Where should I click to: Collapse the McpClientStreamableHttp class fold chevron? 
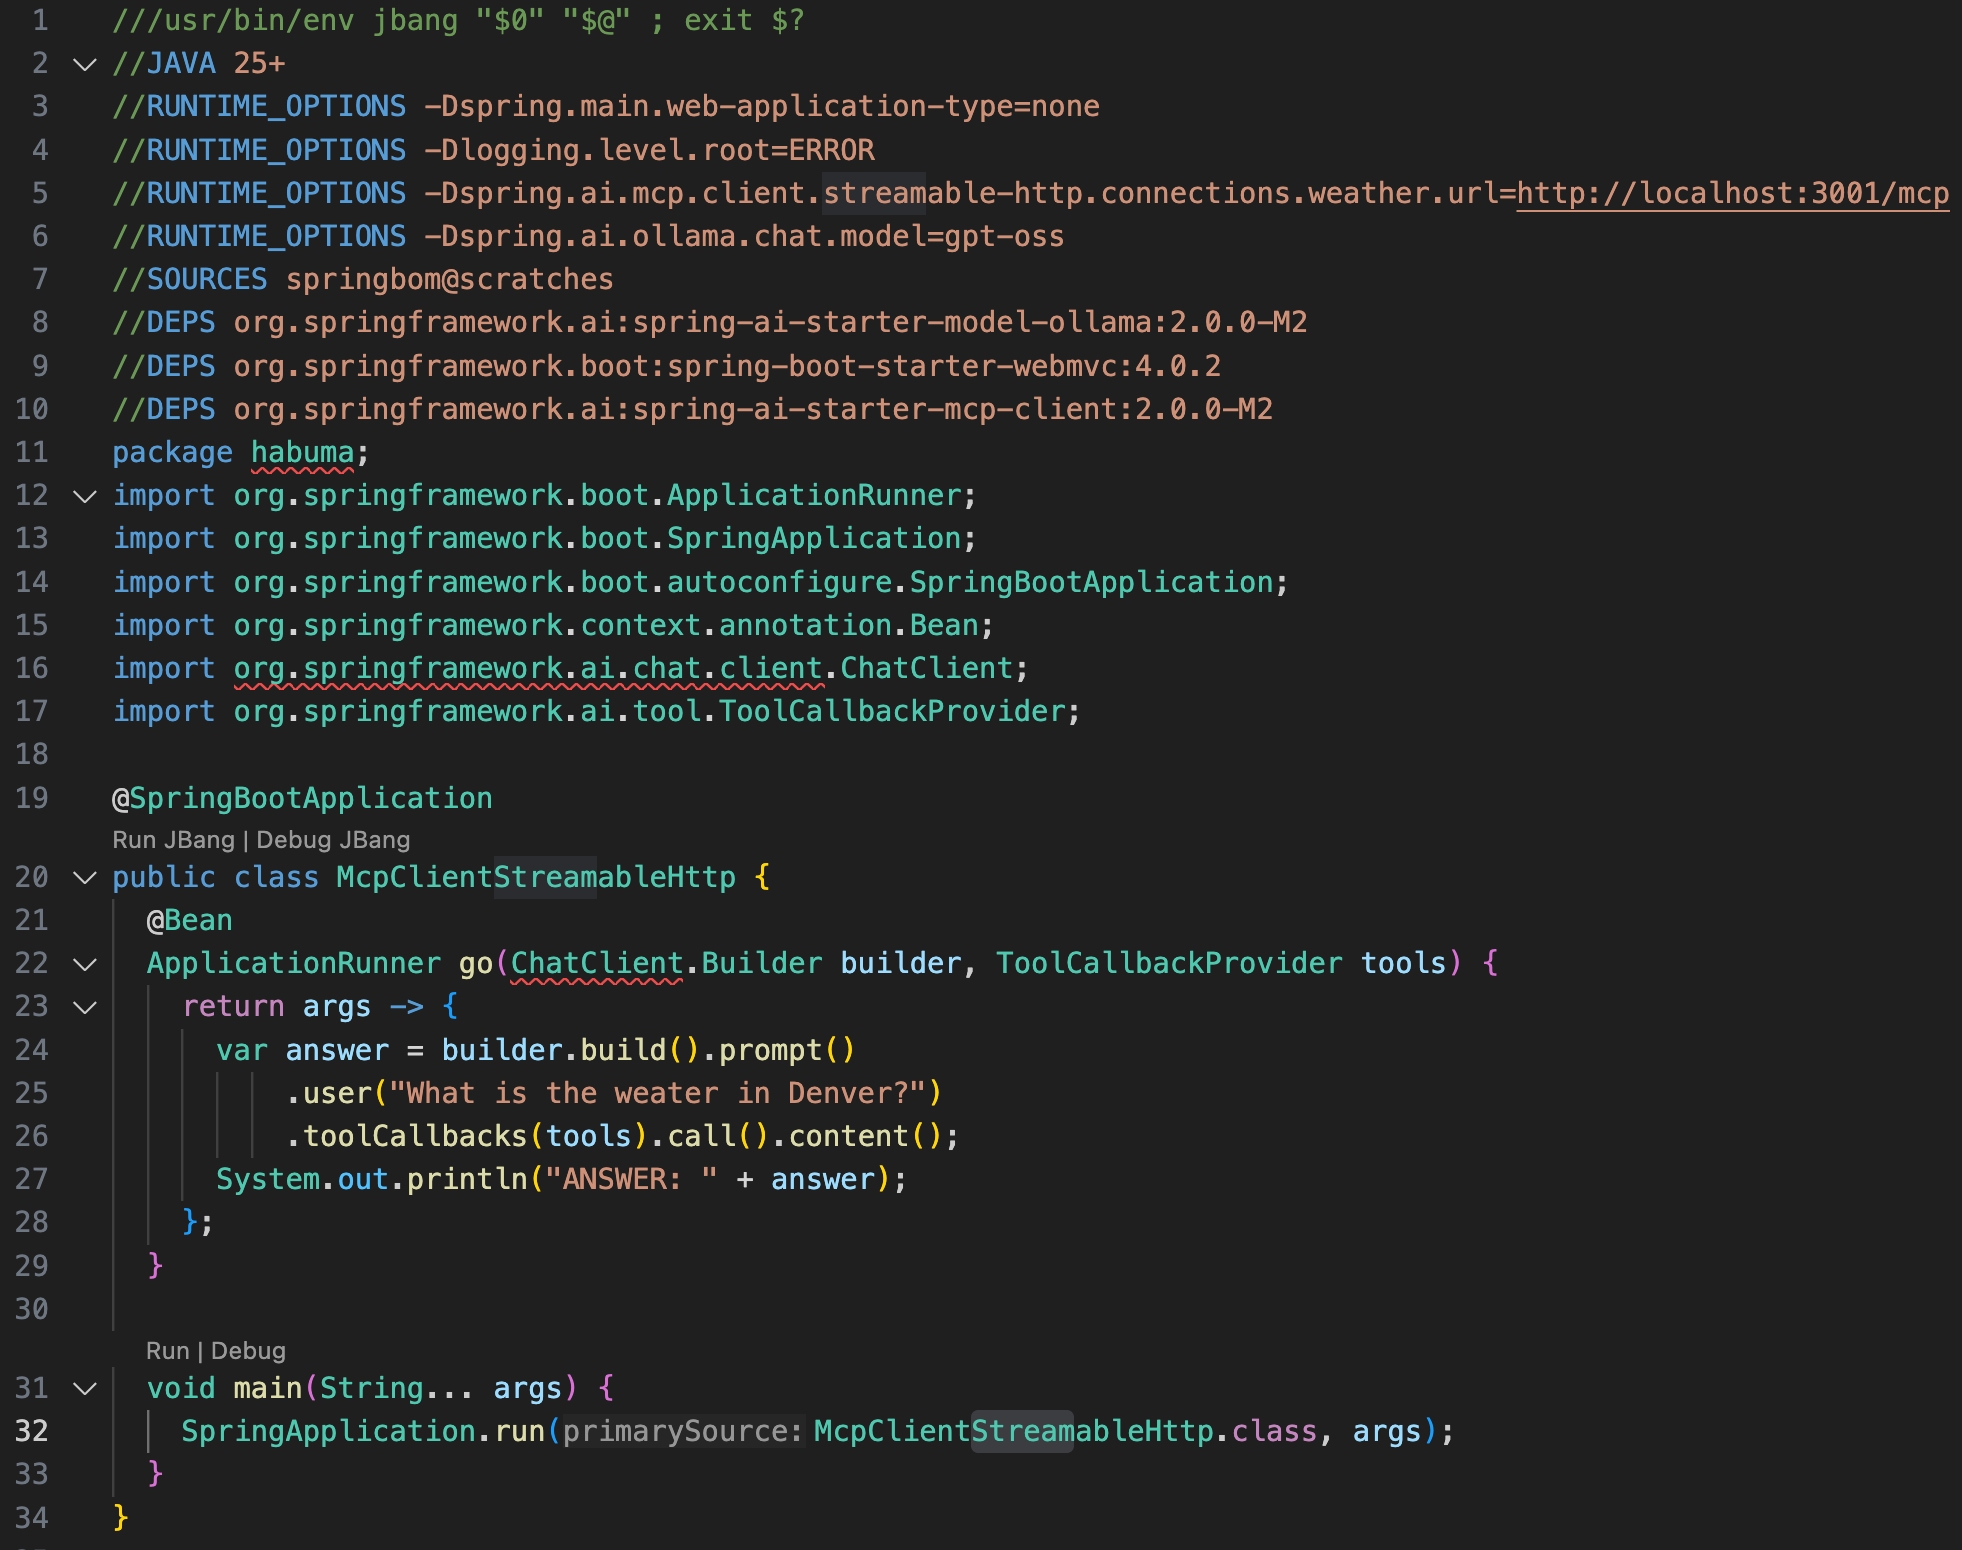(x=85, y=878)
